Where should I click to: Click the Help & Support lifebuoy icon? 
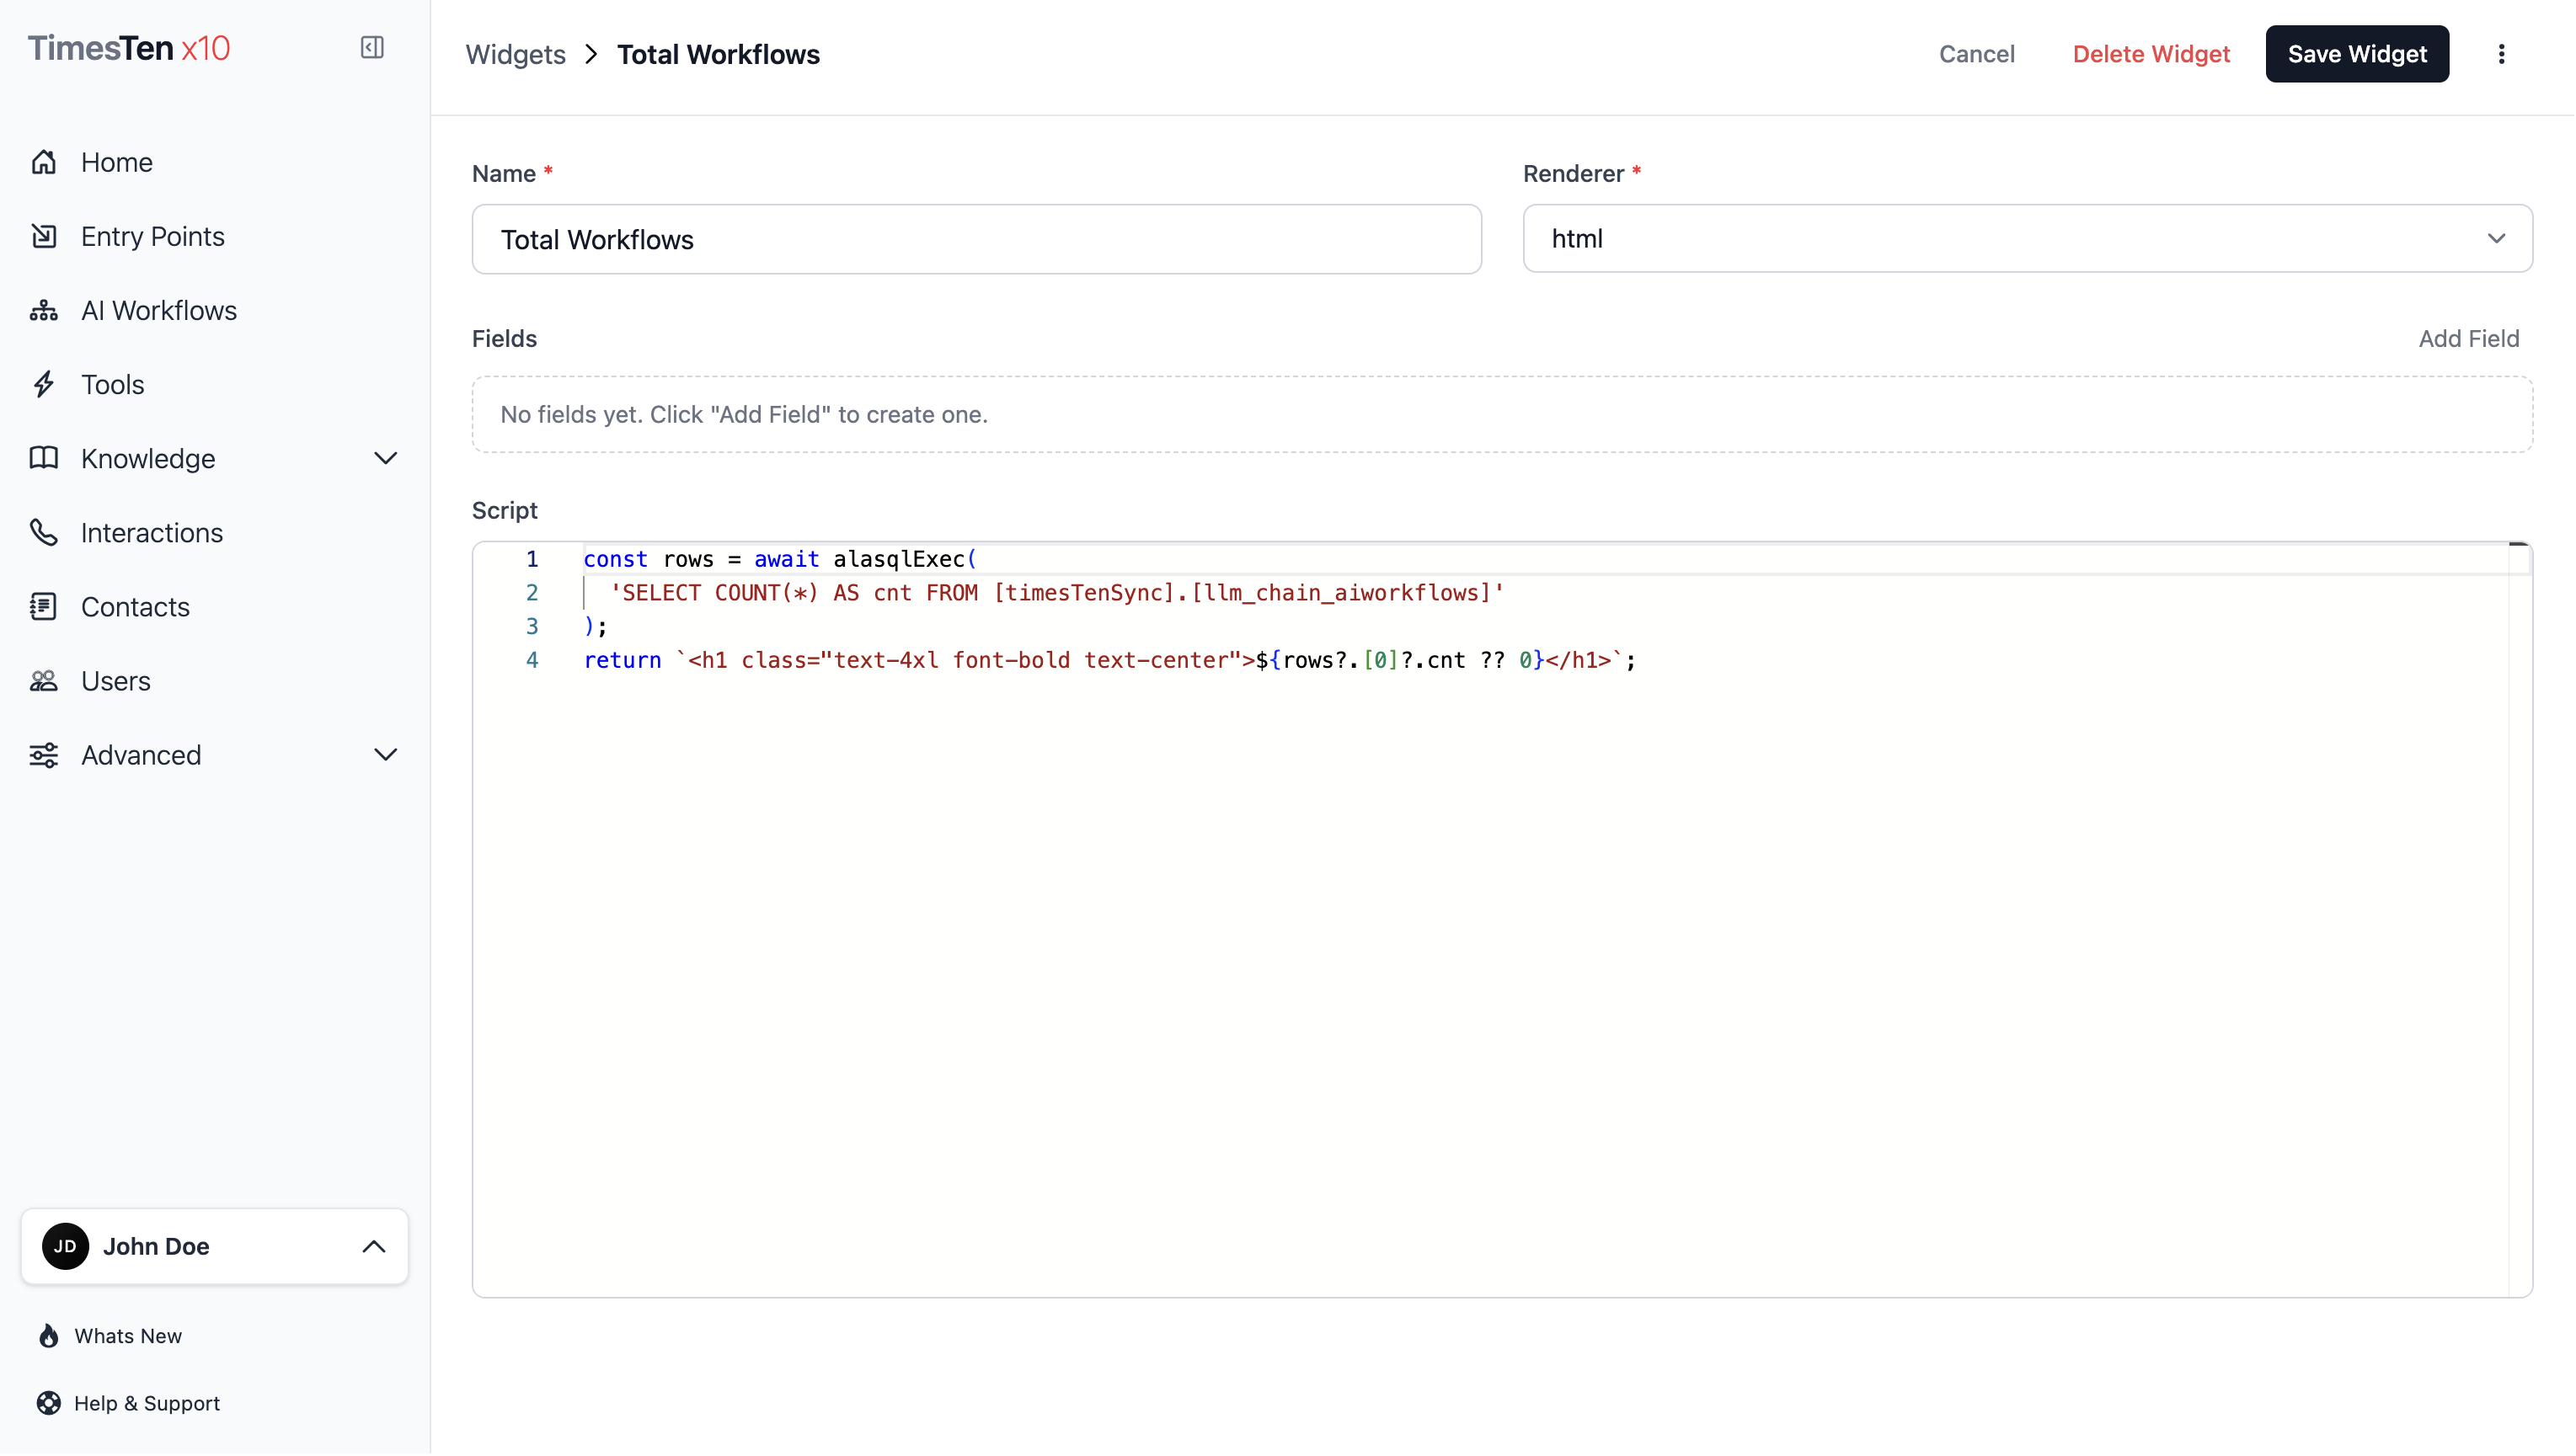click(x=48, y=1403)
